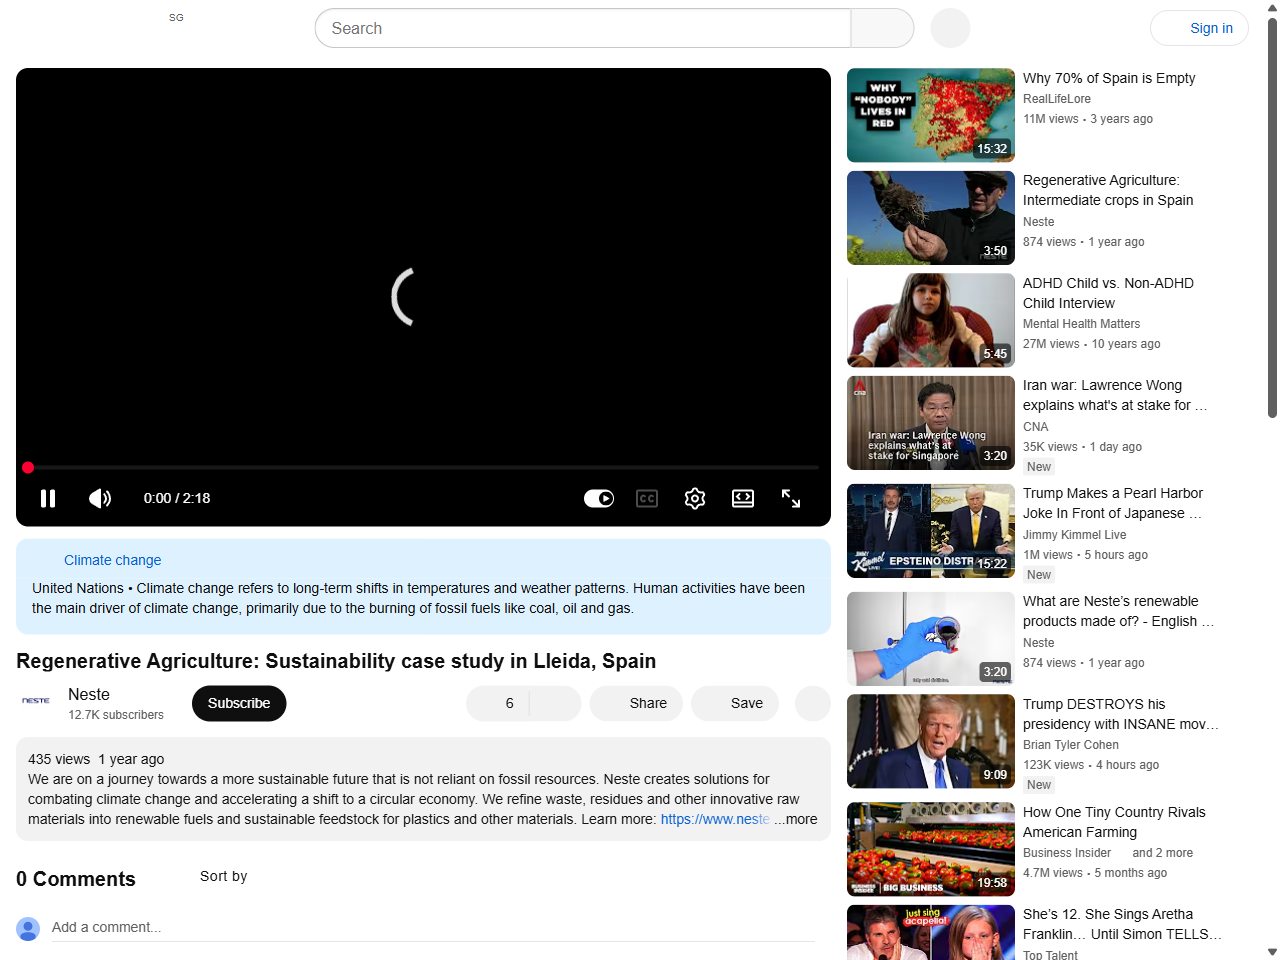1280x960 pixels.
Task: Open 'What are Neste's renewable products' title
Action: click(1119, 611)
